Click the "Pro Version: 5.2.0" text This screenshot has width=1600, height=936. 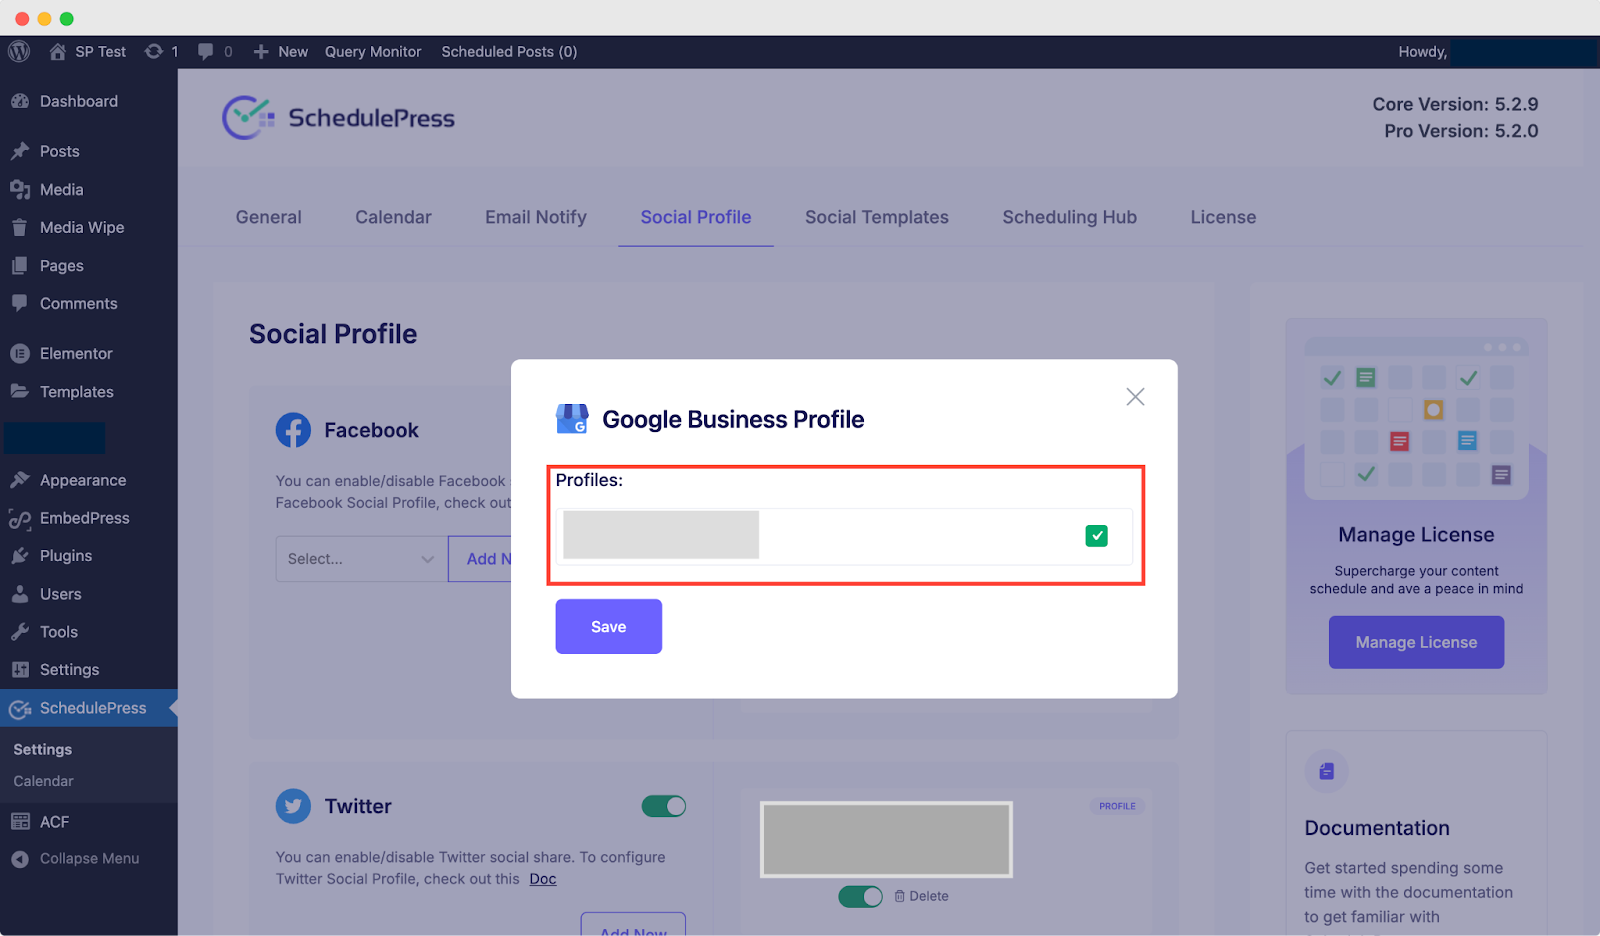click(x=1461, y=131)
